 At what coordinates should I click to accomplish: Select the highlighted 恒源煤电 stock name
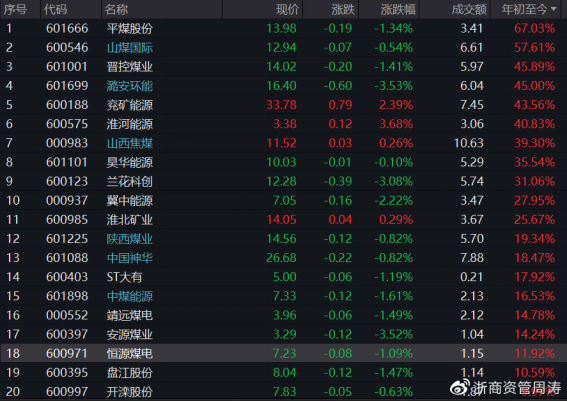click(130, 354)
